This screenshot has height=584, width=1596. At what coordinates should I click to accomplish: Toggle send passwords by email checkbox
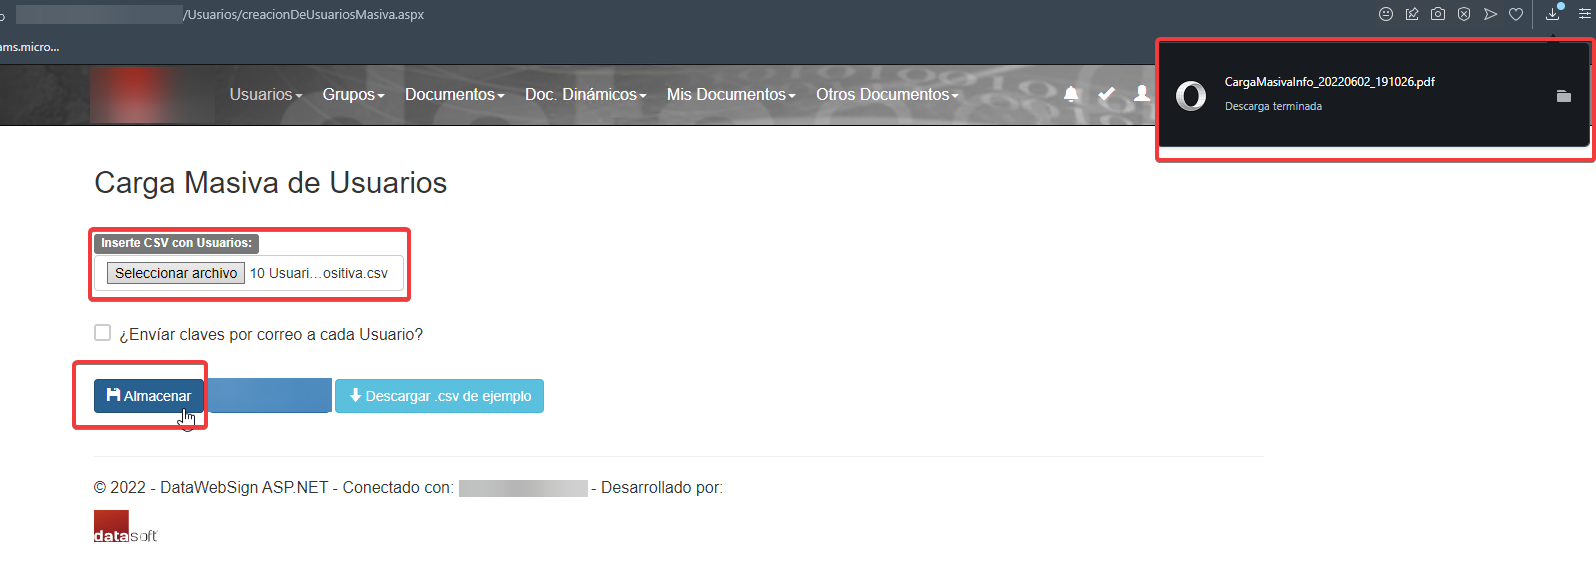[x=102, y=332]
